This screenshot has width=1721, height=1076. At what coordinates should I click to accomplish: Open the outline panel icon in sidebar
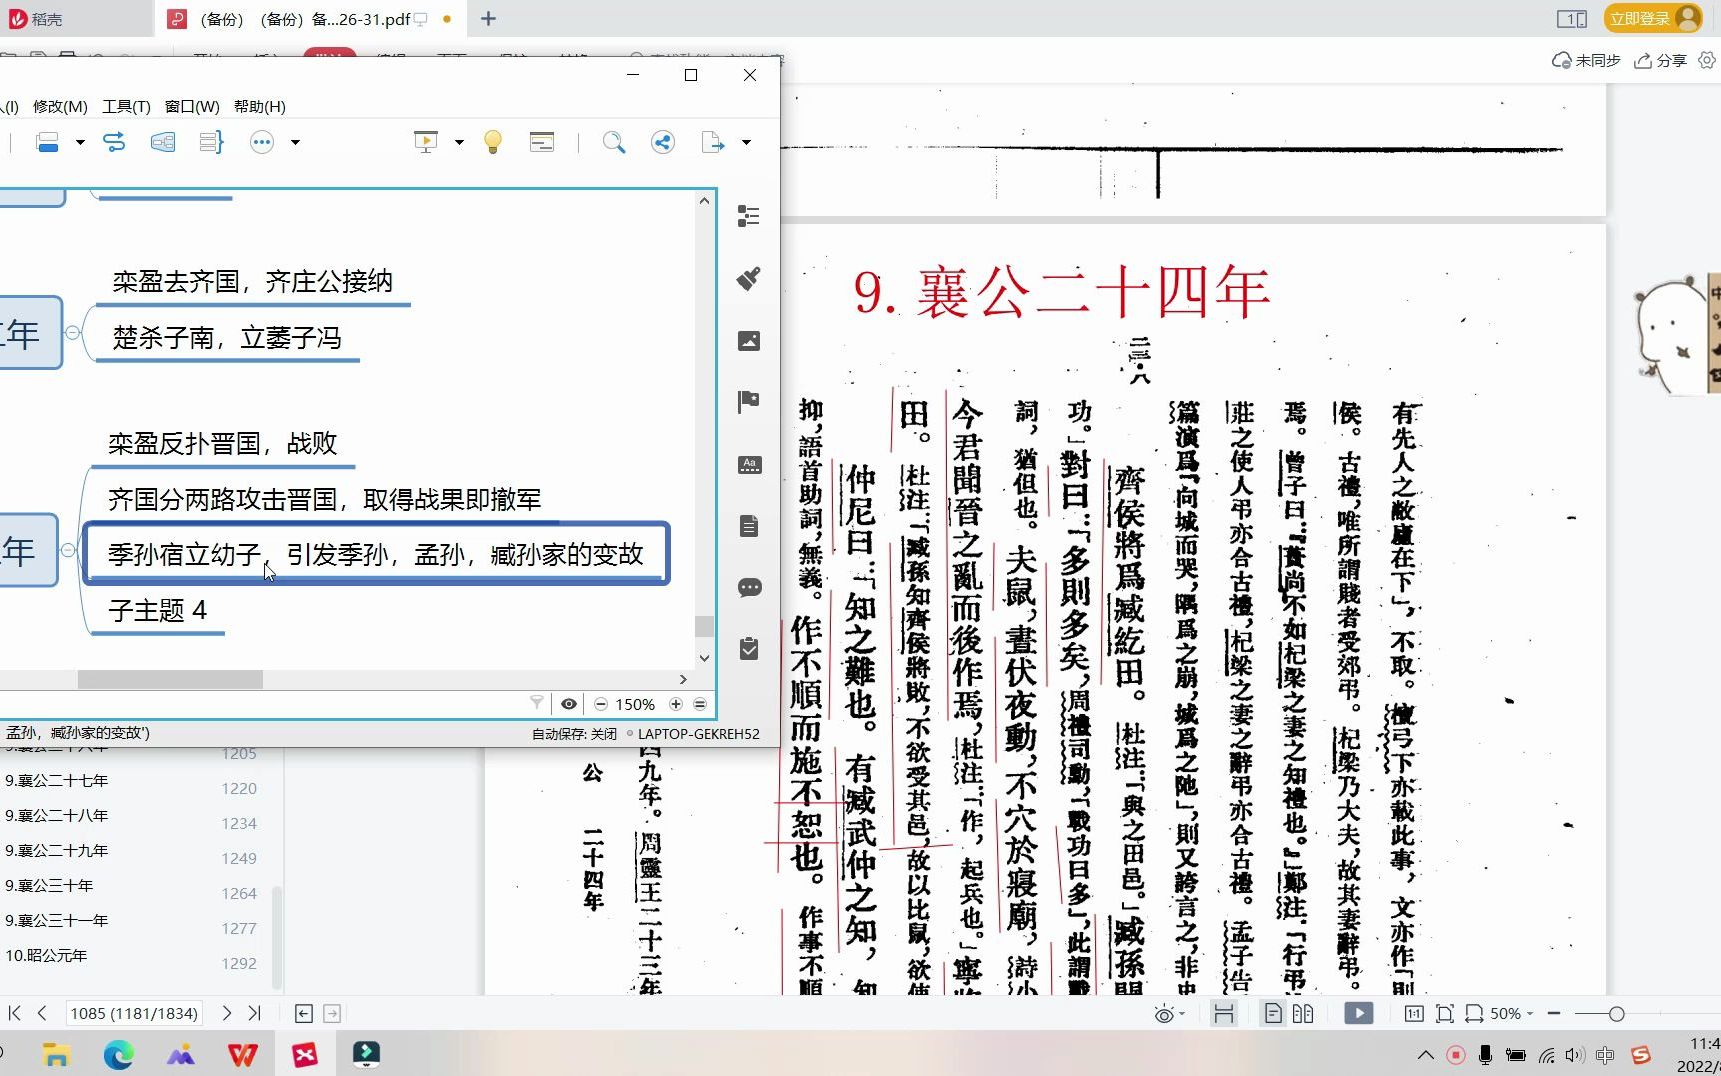click(x=749, y=216)
